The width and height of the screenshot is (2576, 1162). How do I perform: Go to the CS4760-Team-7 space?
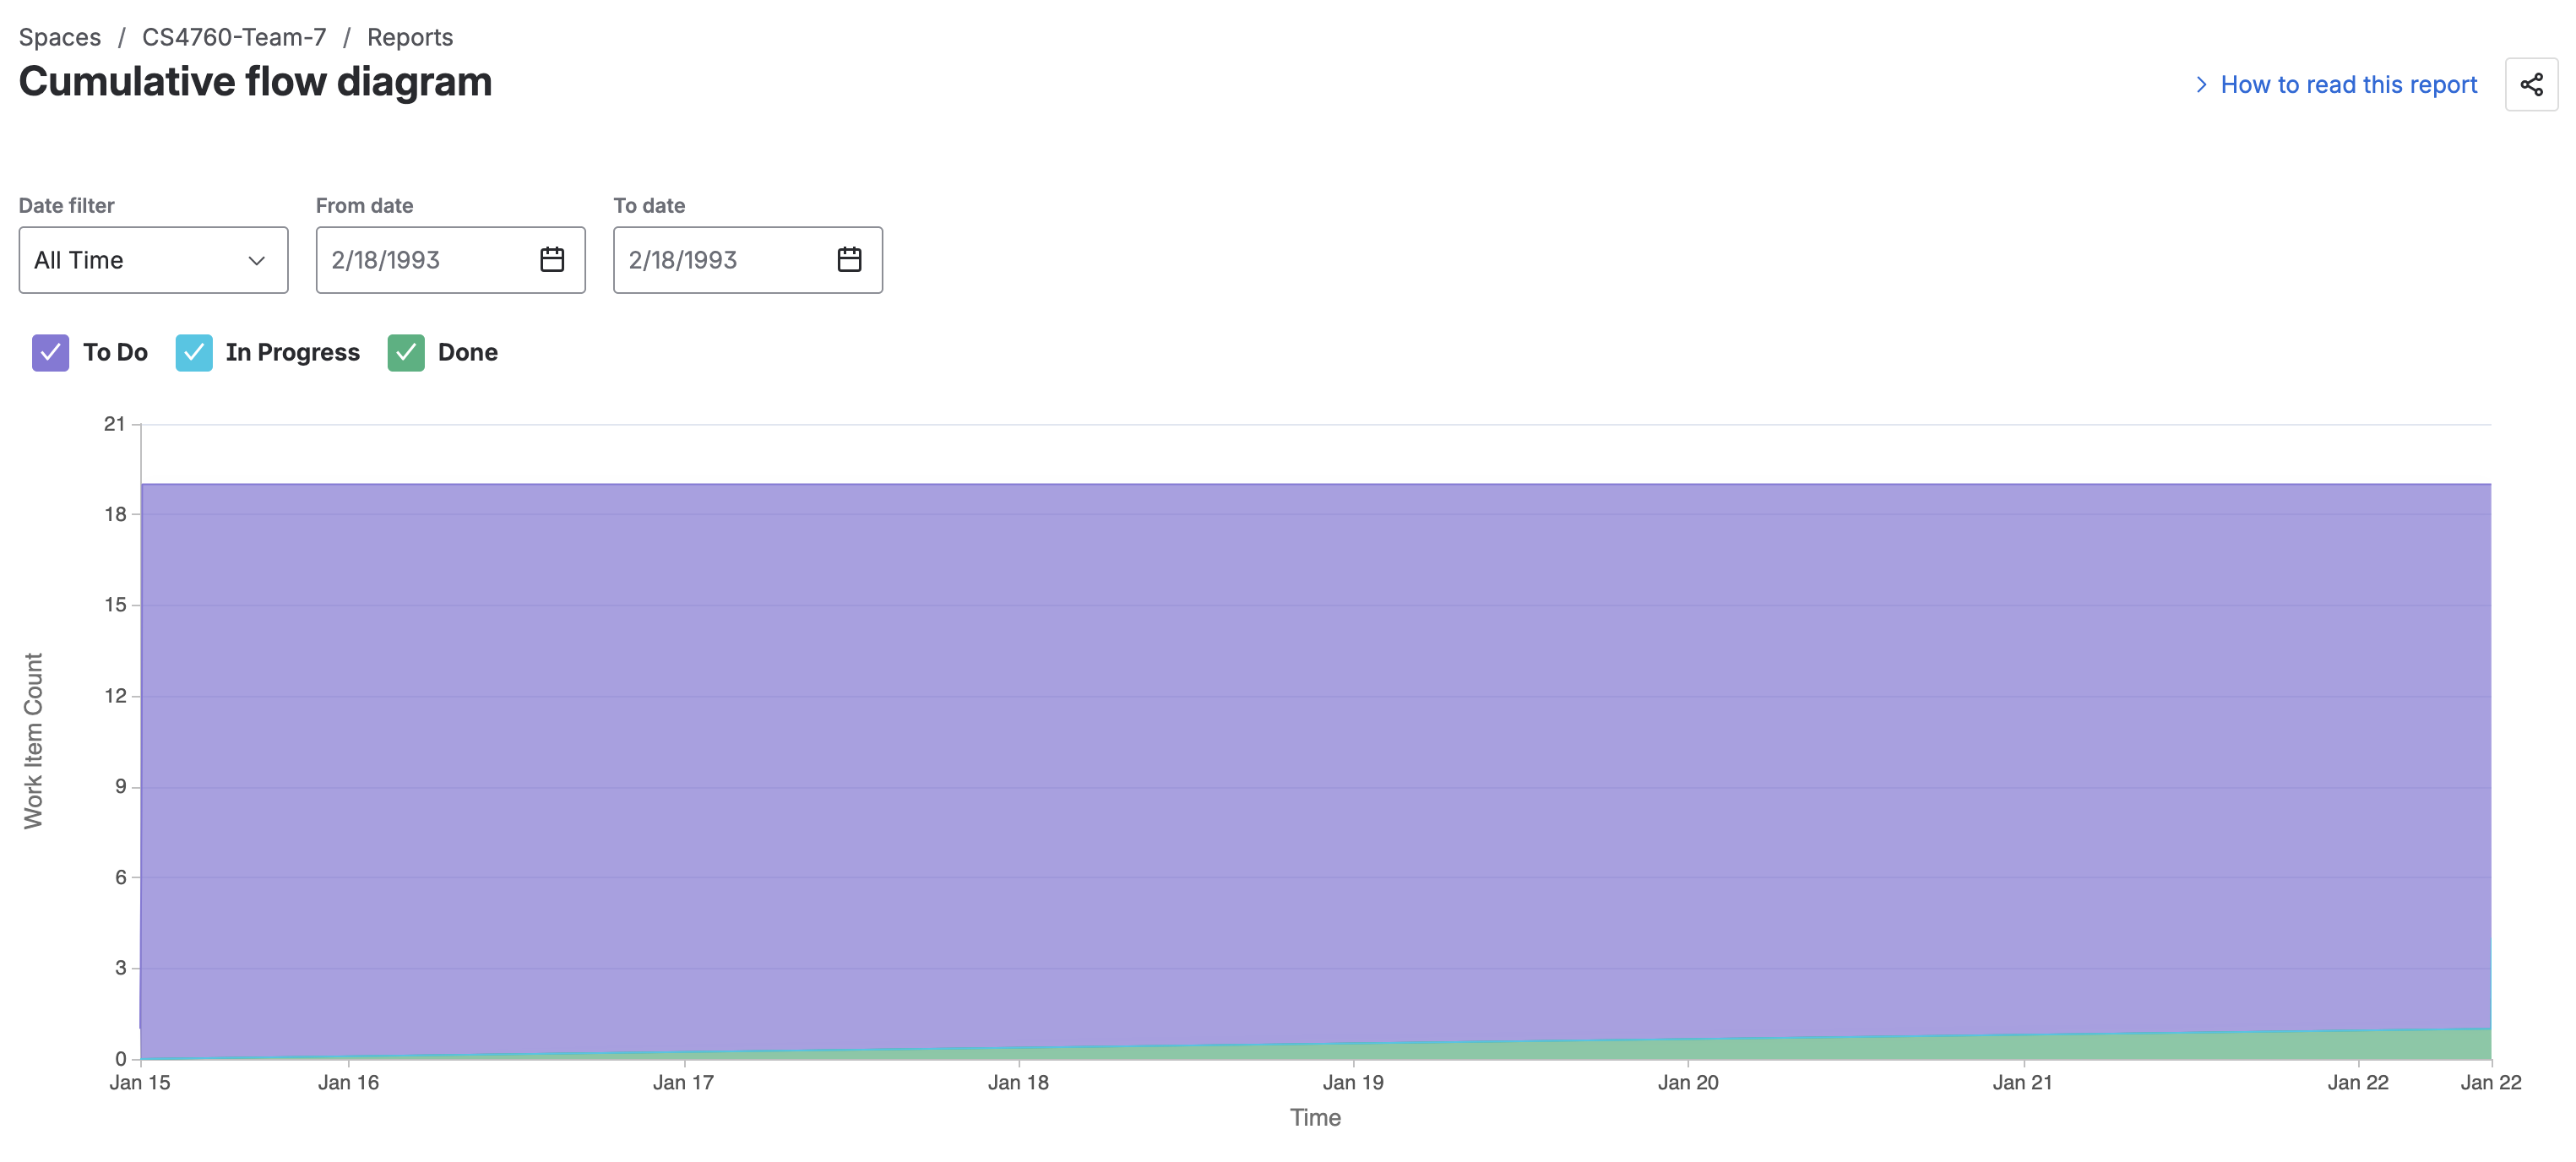pos(232,37)
